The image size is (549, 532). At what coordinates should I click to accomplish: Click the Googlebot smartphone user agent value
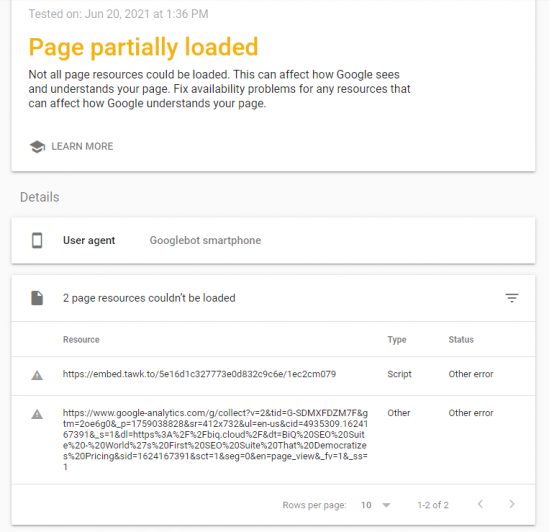(205, 240)
